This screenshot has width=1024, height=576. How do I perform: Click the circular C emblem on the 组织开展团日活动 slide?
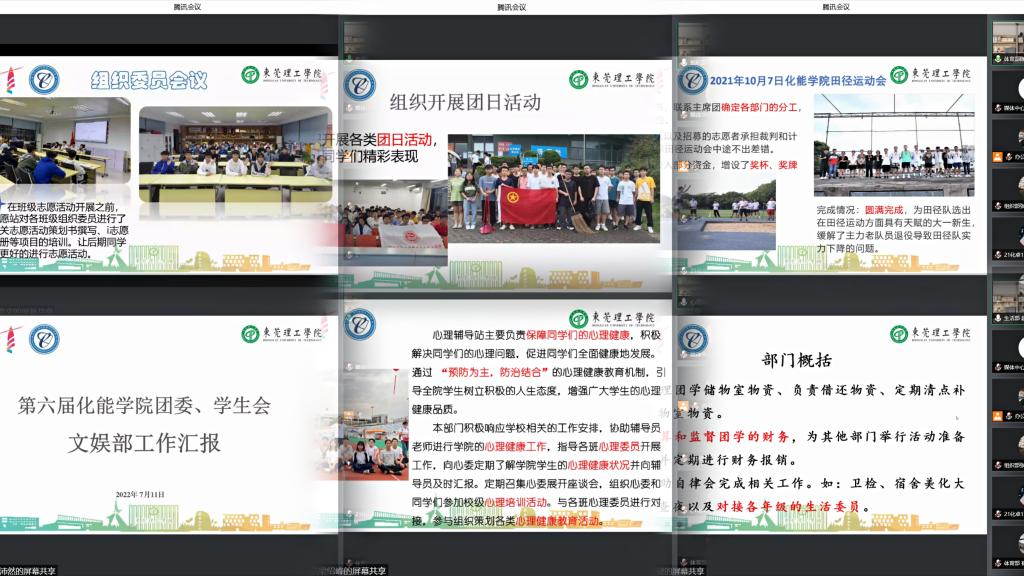[359, 84]
